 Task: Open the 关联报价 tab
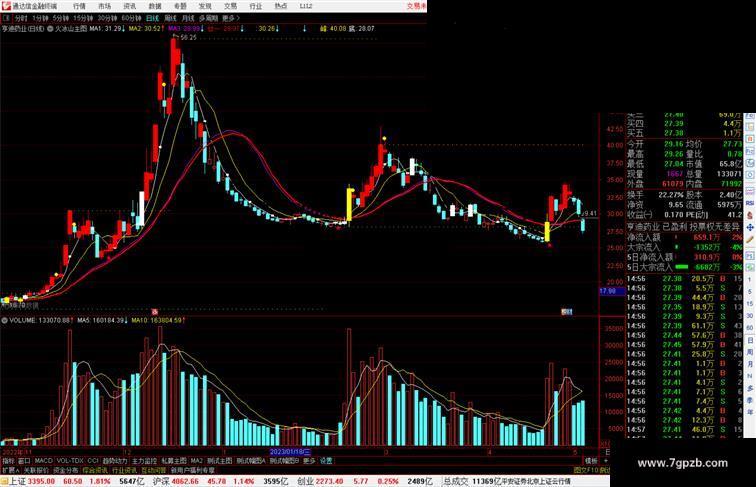point(36,470)
